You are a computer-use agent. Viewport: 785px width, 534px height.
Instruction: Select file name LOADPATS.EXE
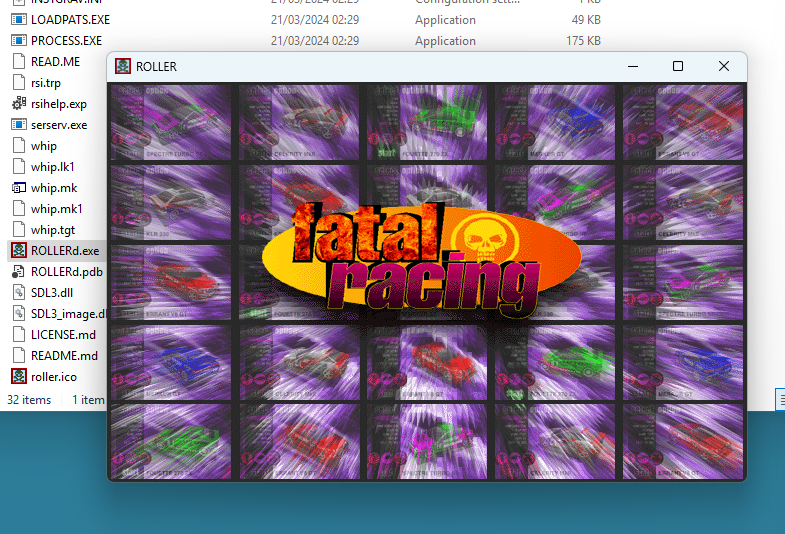(71, 20)
